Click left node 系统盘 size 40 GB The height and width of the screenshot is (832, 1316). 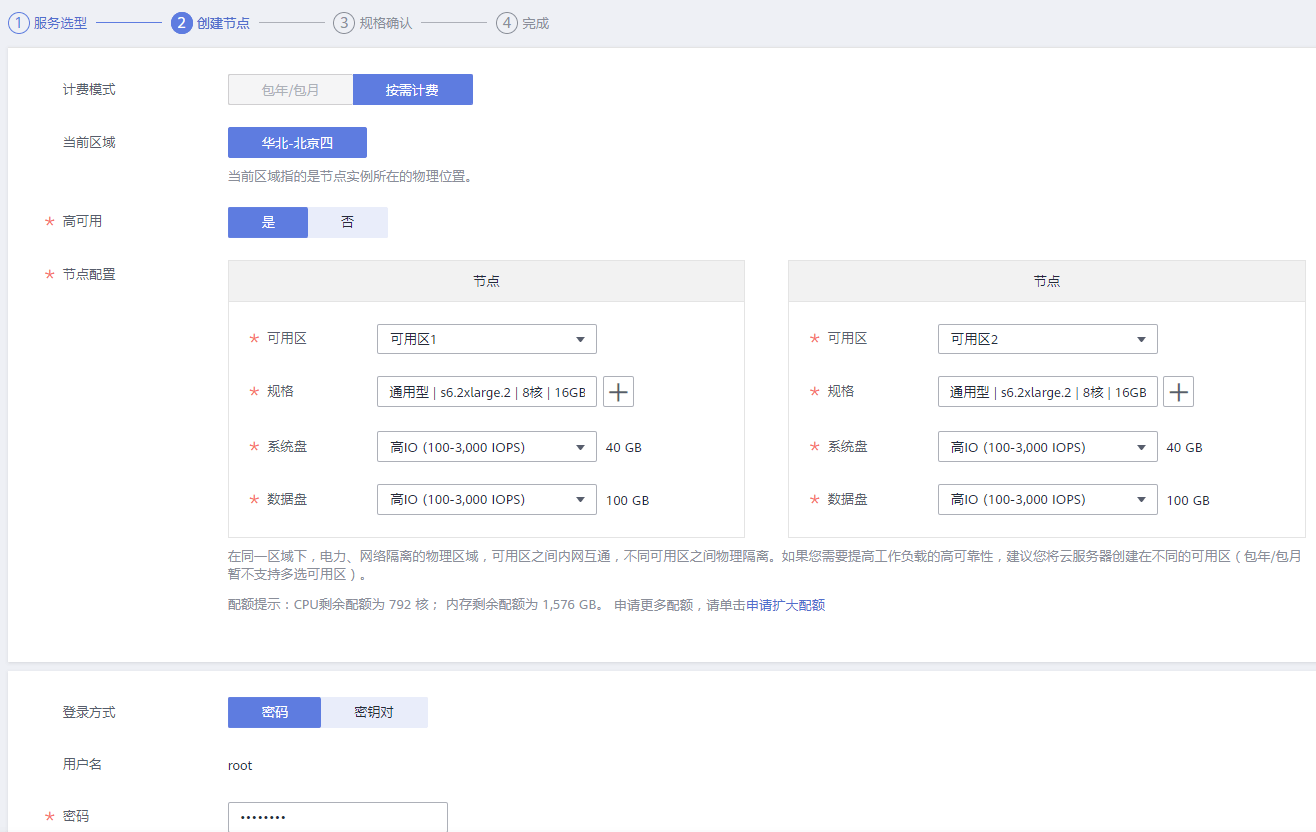point(624,448)
